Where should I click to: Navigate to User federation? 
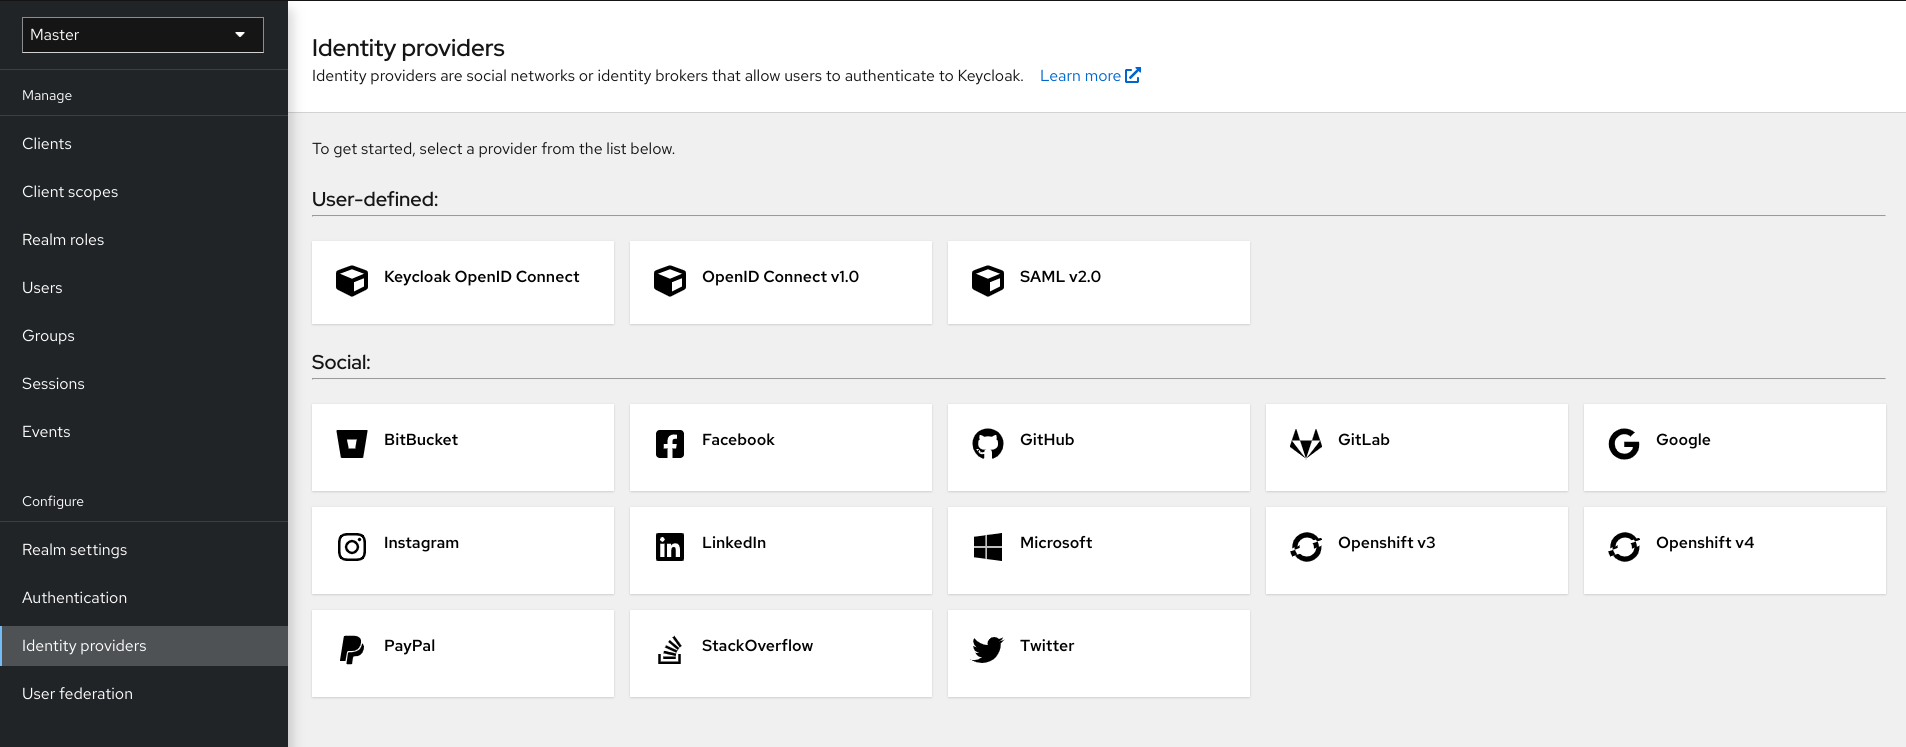pyautogui.click(x=77, y=694)
